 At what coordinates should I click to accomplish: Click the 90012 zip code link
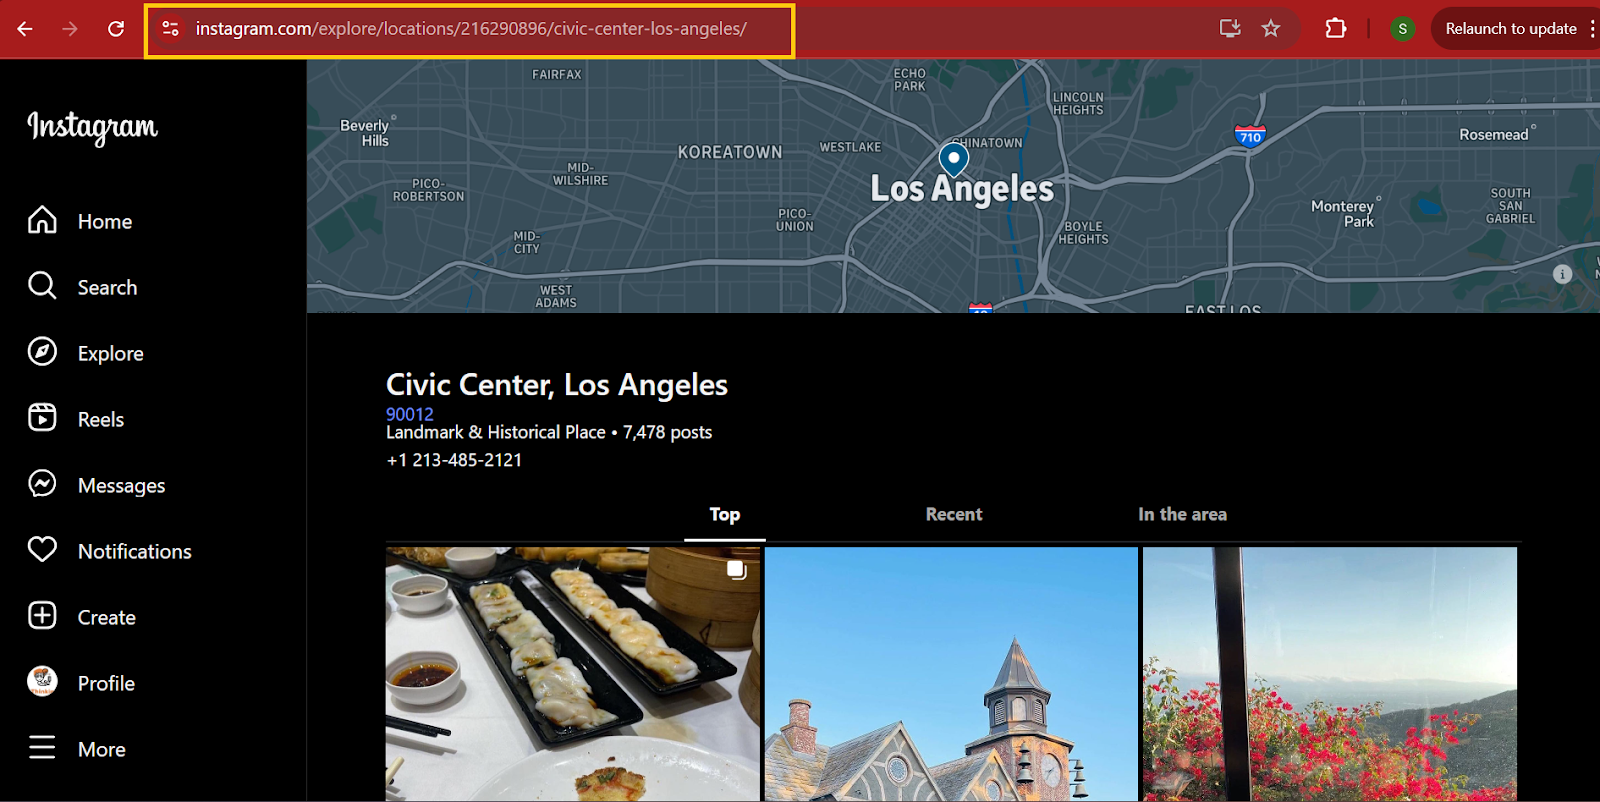pyautogui.click(x=410, y=414)
